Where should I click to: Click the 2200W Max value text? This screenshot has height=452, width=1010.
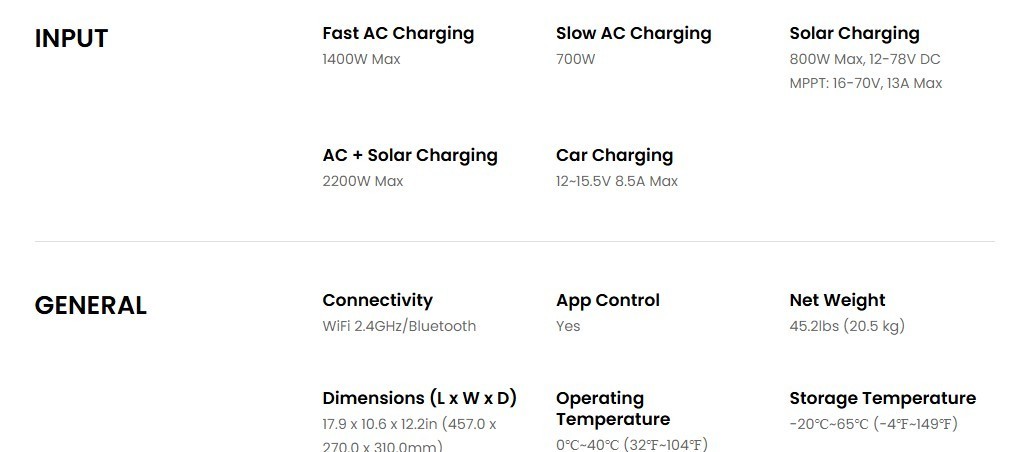click(x=363, y=182)
